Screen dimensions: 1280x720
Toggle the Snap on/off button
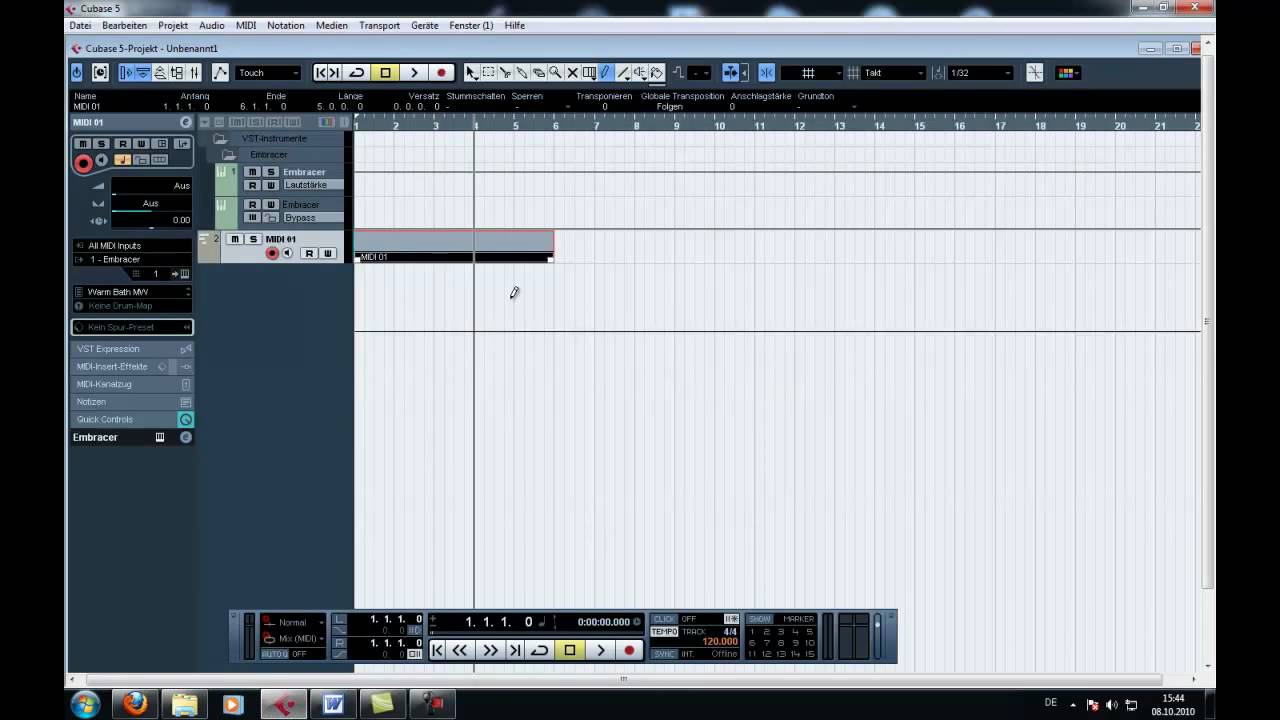pyautogui.click(x=766, y=72)
